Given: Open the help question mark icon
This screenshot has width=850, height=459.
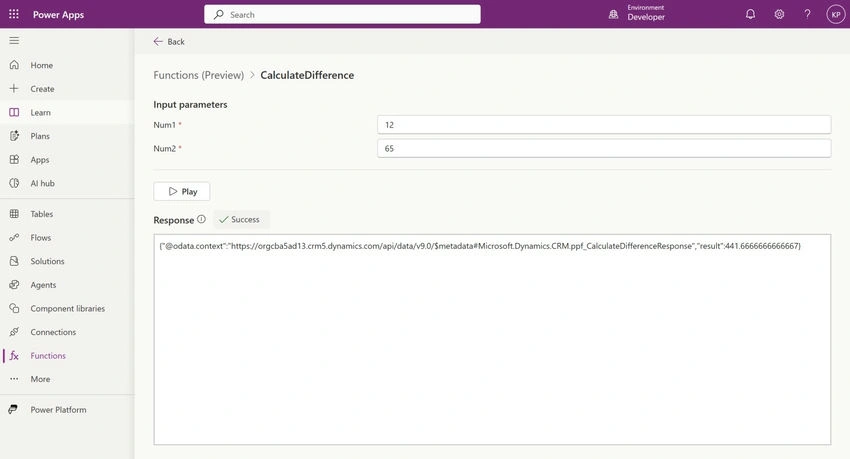Looking at the screenshot, I should [807, 14].
